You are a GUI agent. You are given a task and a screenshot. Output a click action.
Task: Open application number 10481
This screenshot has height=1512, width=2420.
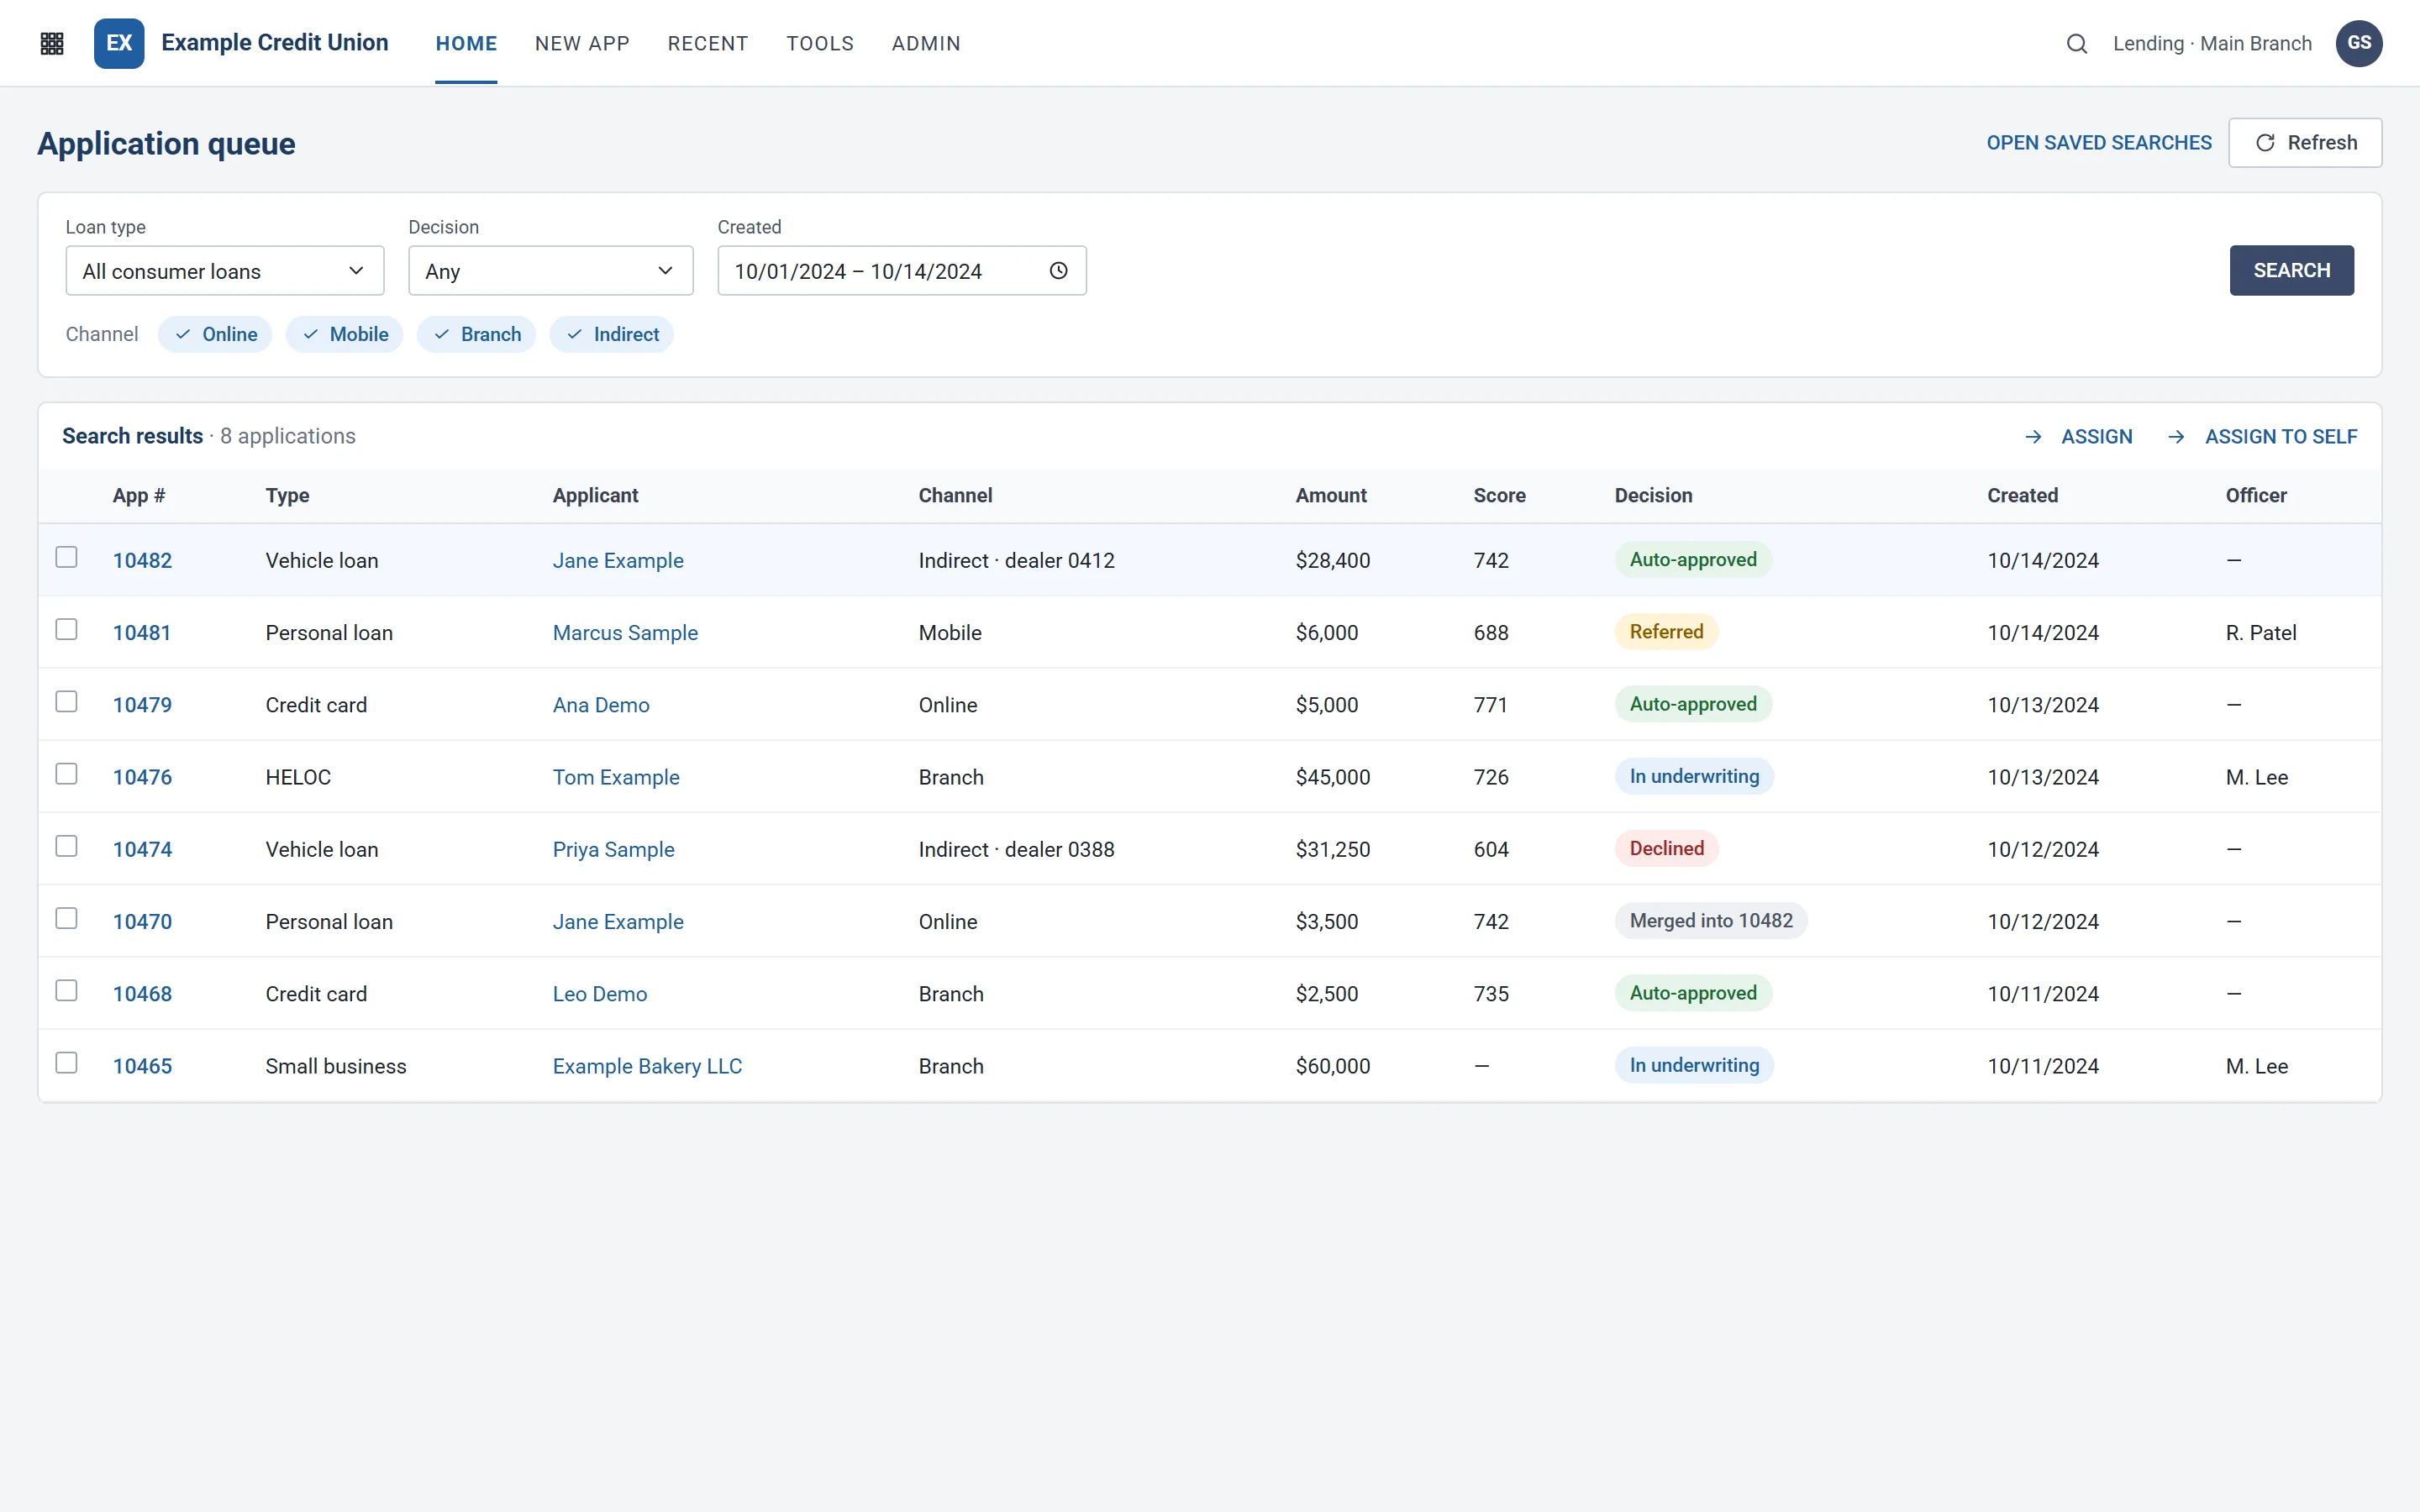tap(142, 633)
